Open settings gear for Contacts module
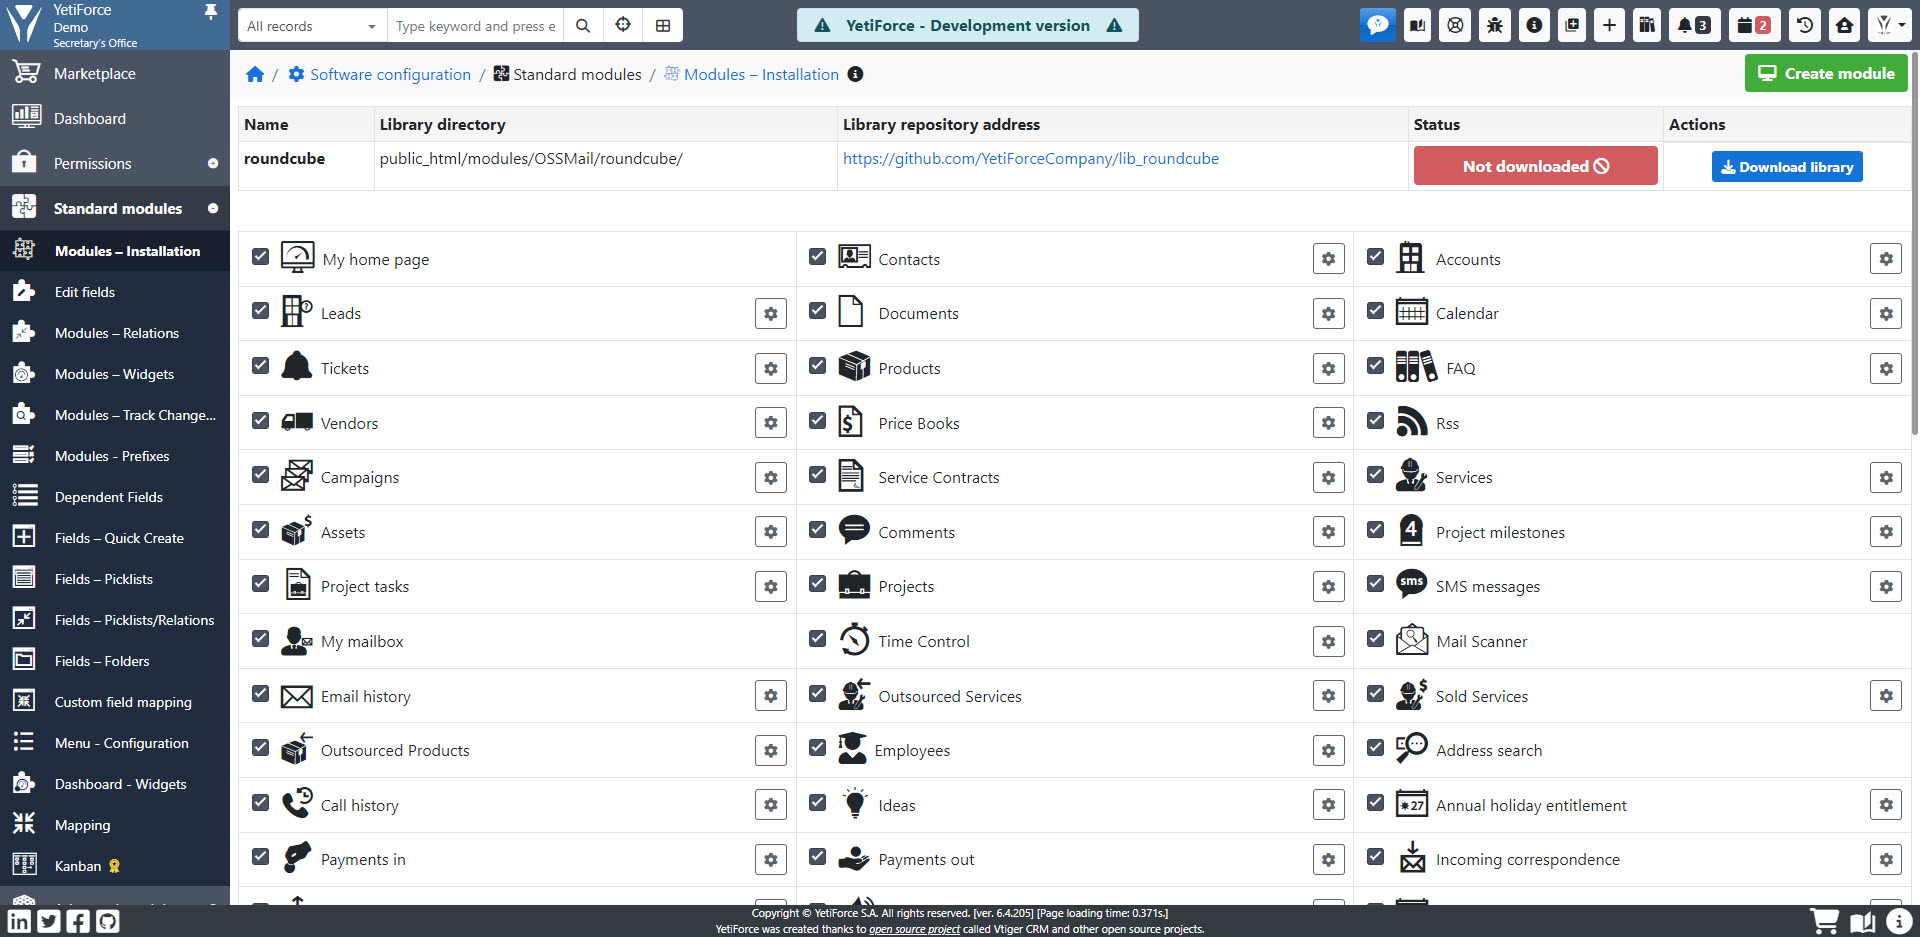This screenshot has height=937, width=1920. click(1329, 259)
